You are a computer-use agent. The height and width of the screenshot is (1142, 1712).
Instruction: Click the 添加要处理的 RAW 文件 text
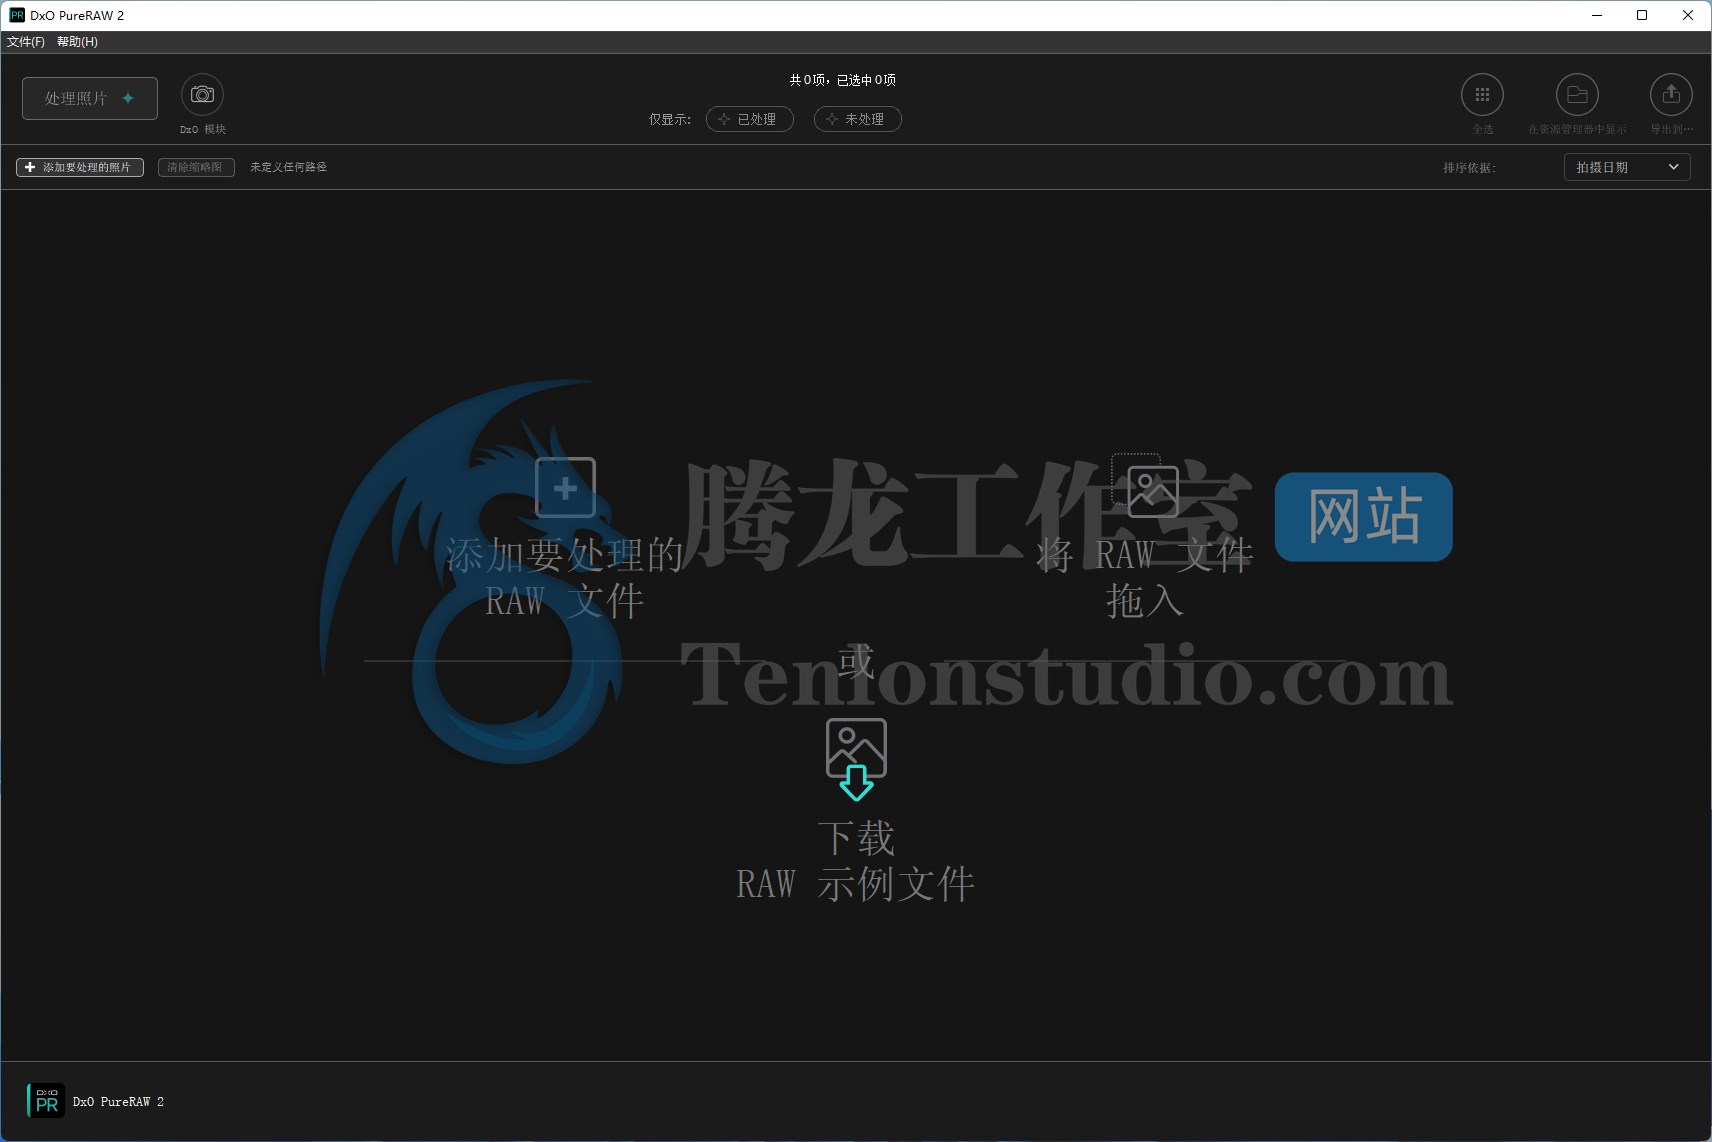pos(565,578)
